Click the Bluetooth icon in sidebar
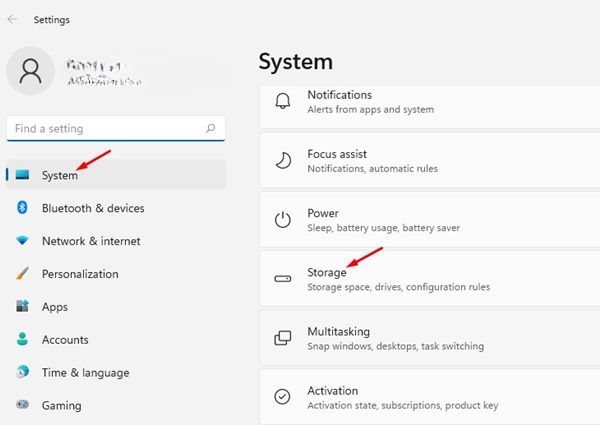 click(x=22, y=208)
